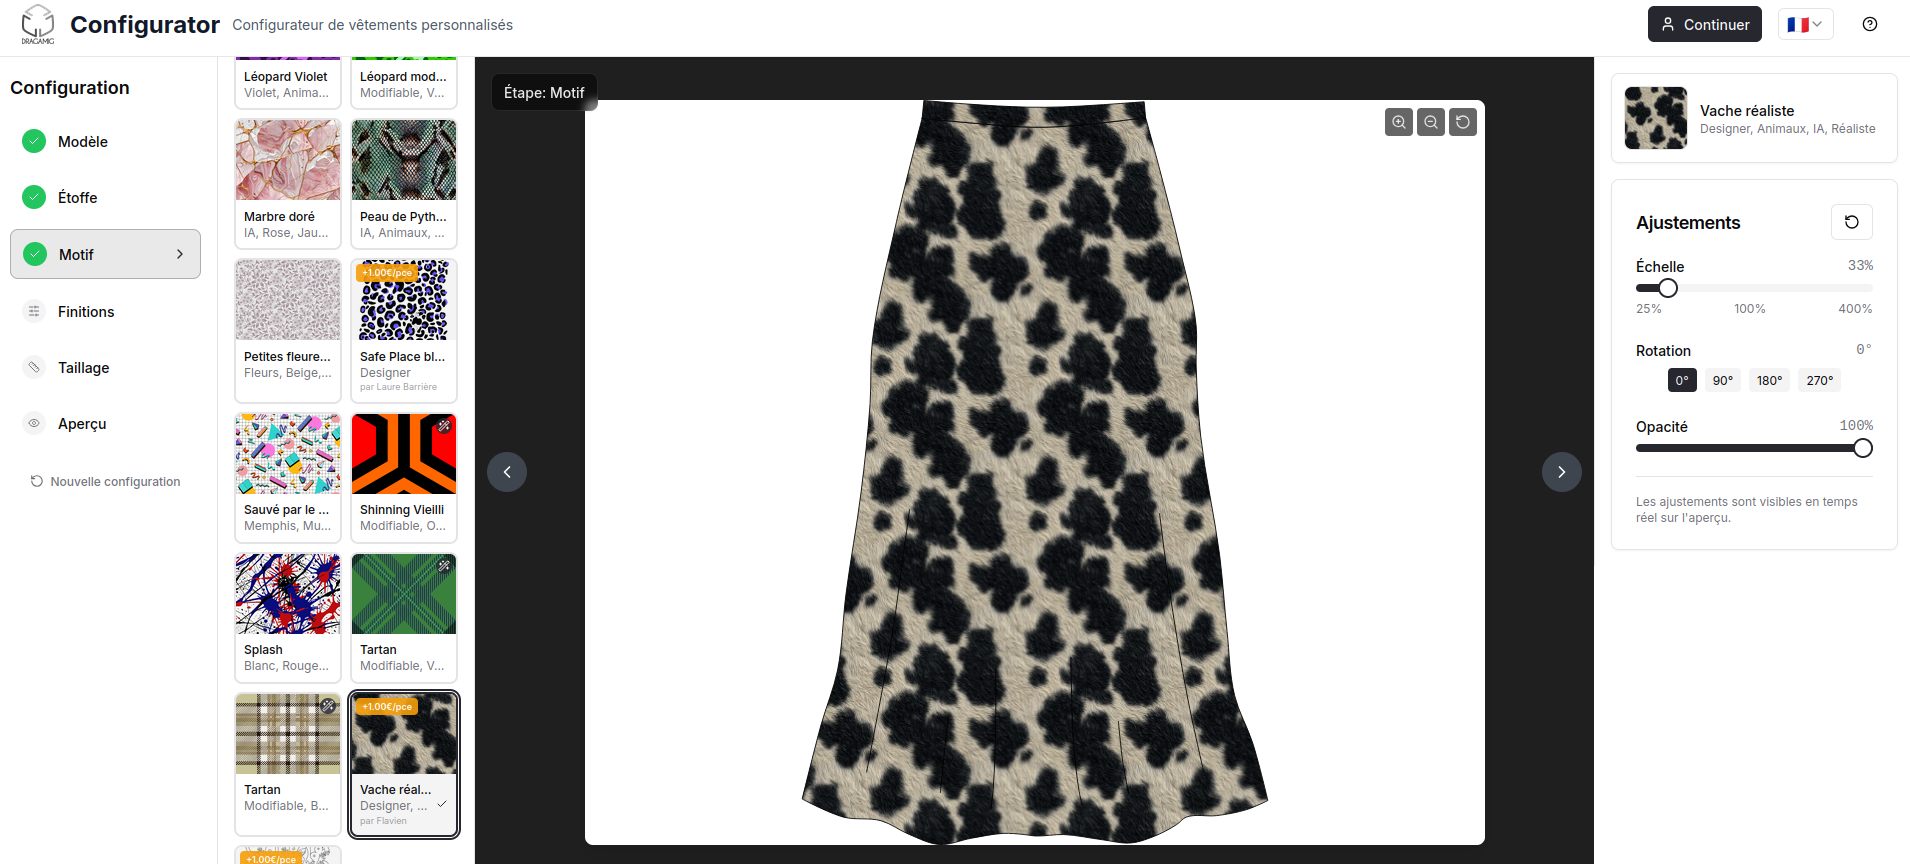This screenshot has width=1910, height=864.
Task: Click the wand icon on Shinning Vieilli
Action: coord(444,426)
